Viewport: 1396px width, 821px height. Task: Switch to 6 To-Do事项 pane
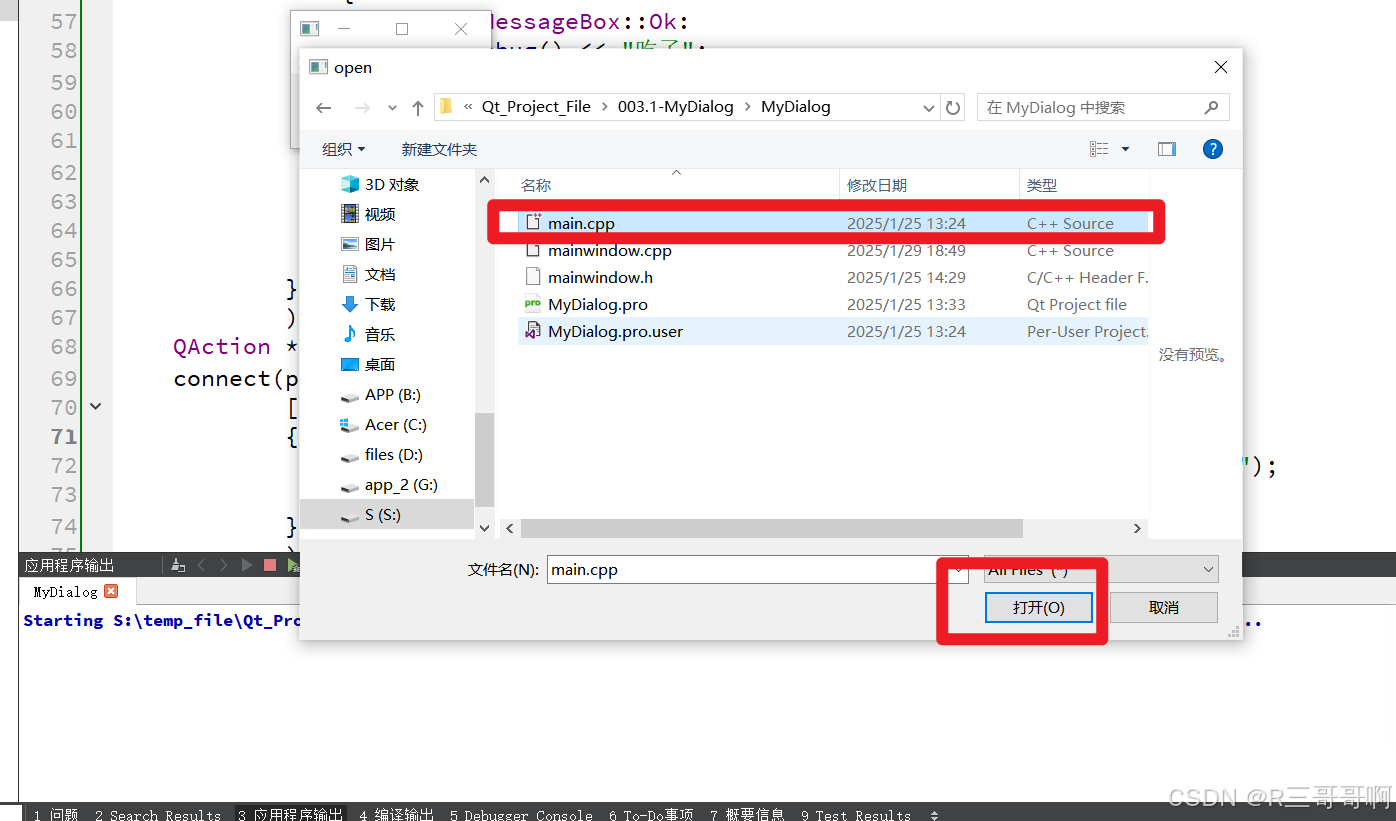click(x=651, y=814)
